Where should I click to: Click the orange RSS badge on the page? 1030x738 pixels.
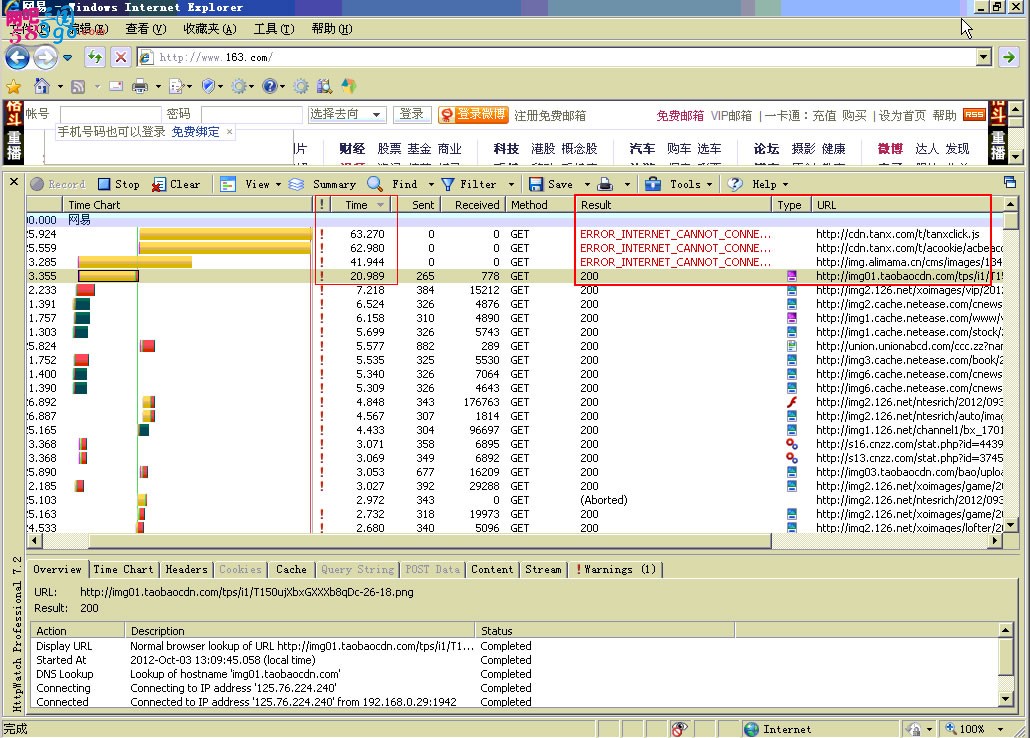974,115
